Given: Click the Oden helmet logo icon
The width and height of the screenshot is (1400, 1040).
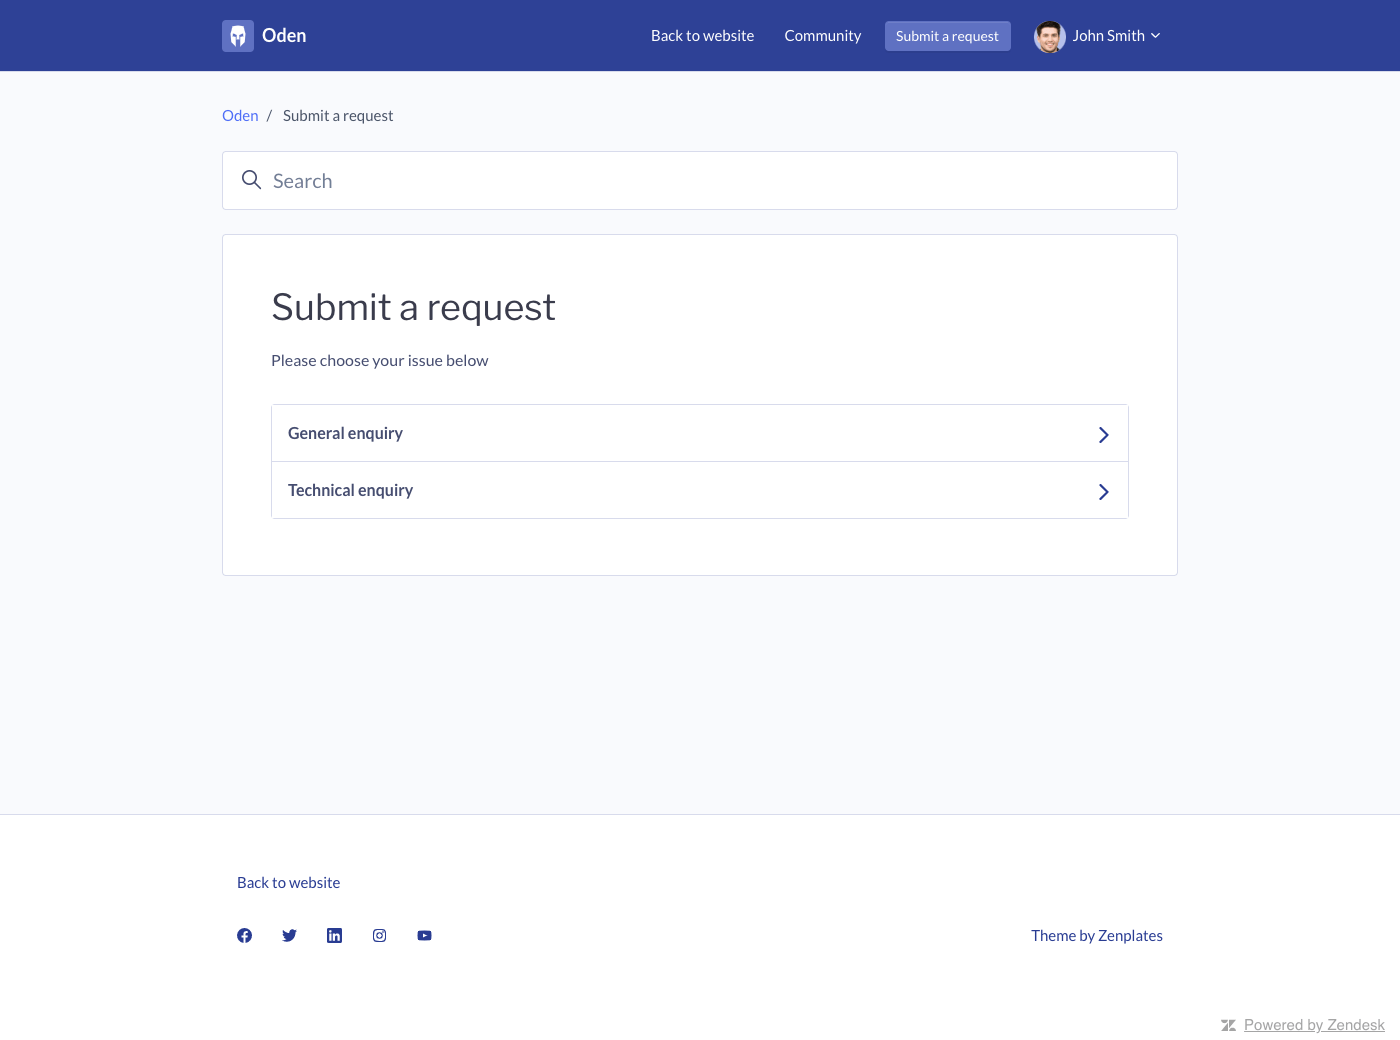Looking at the screenshot, I should tap(238, 36).
